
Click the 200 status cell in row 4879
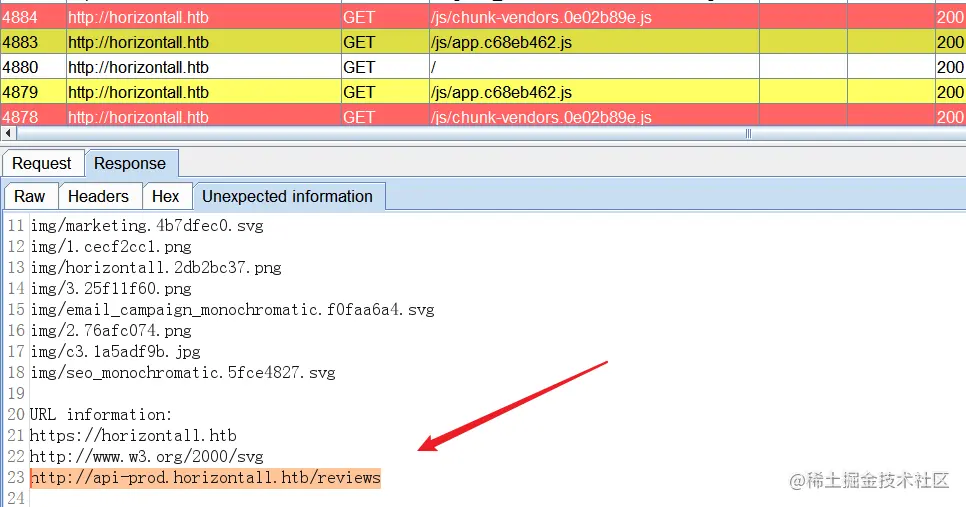(x=950, y=92)
